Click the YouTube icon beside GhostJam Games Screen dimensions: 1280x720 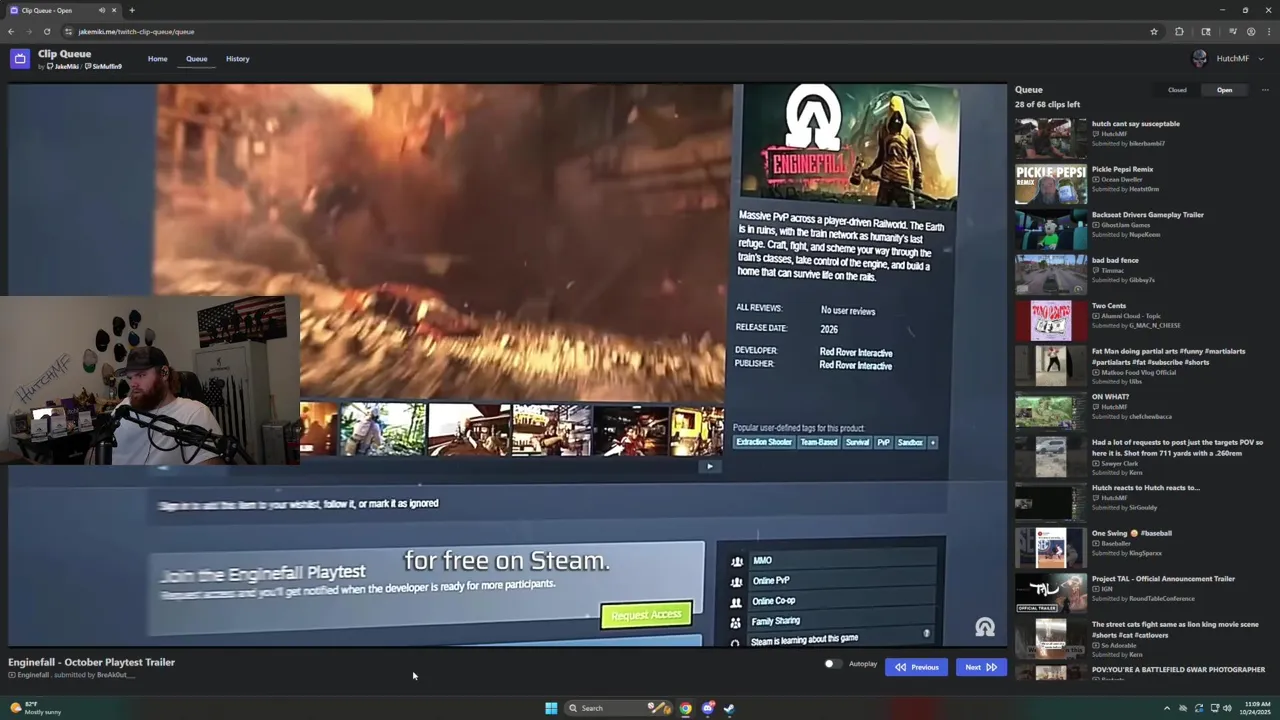click(1096, 225)
